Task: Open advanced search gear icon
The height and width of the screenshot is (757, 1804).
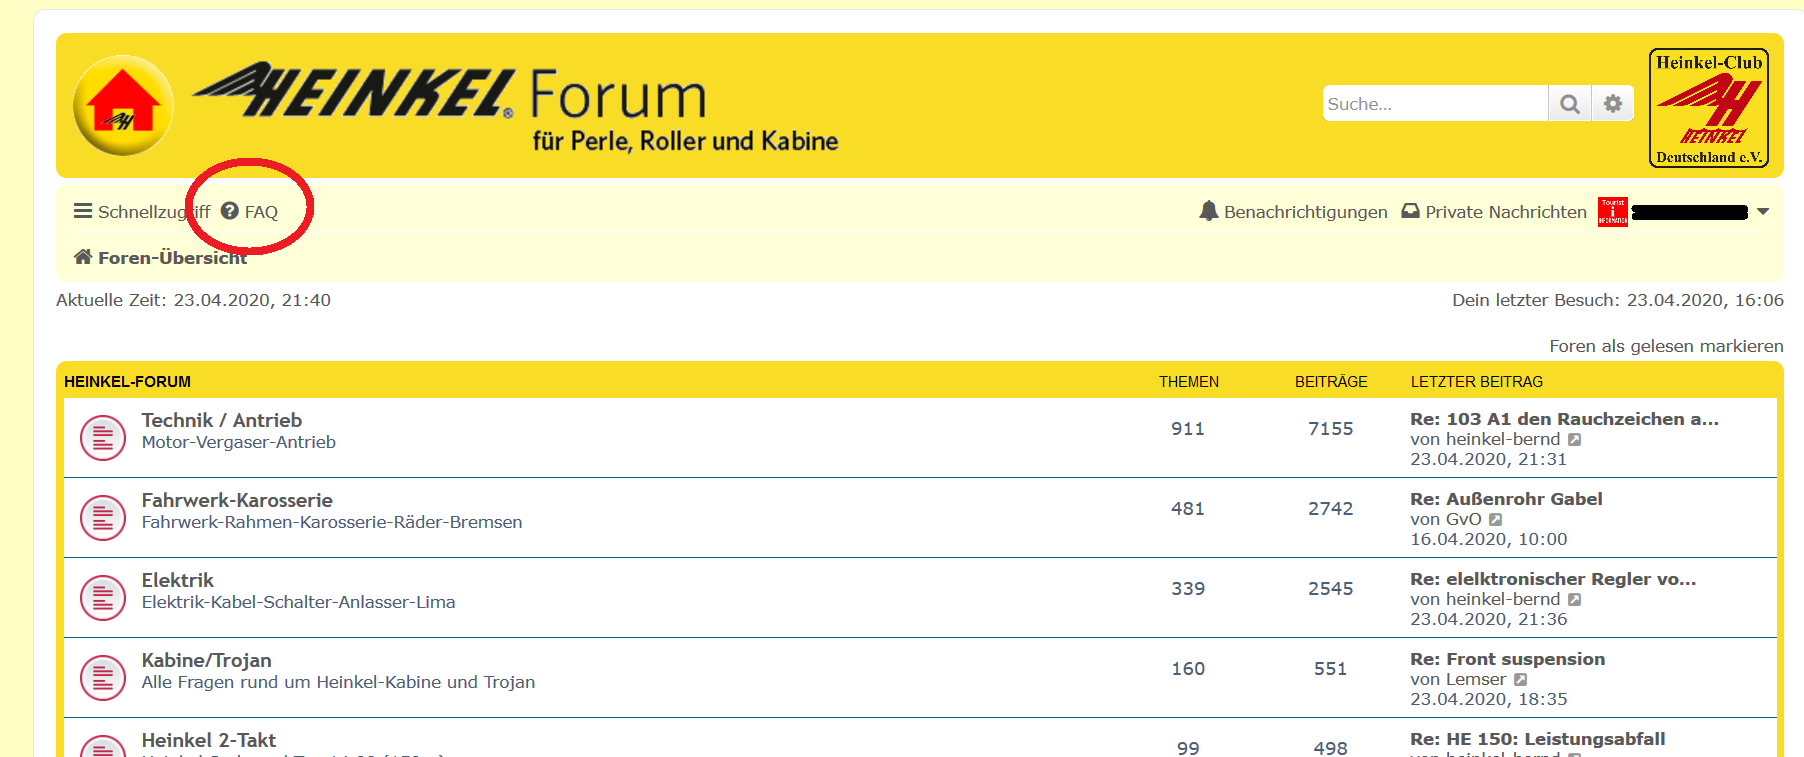Action: pyautogui.click(x=1613, y=104)
